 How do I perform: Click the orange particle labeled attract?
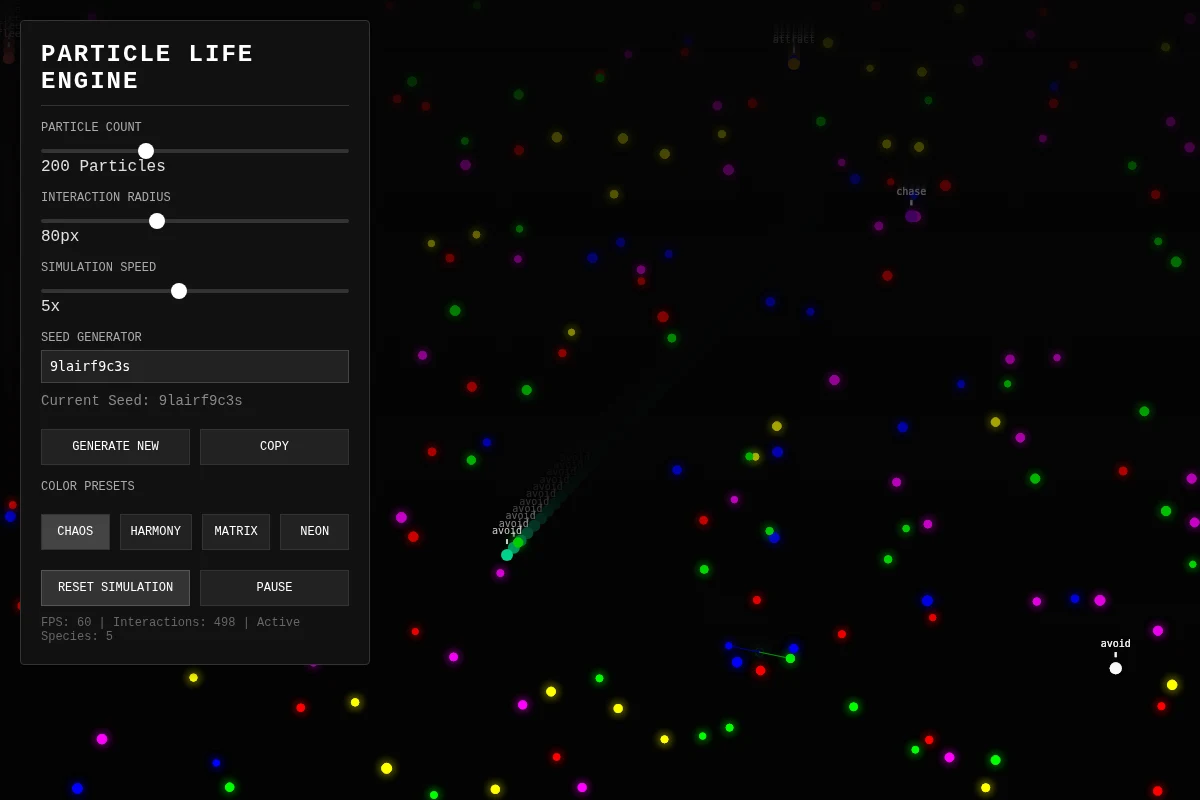coord(794,64)
